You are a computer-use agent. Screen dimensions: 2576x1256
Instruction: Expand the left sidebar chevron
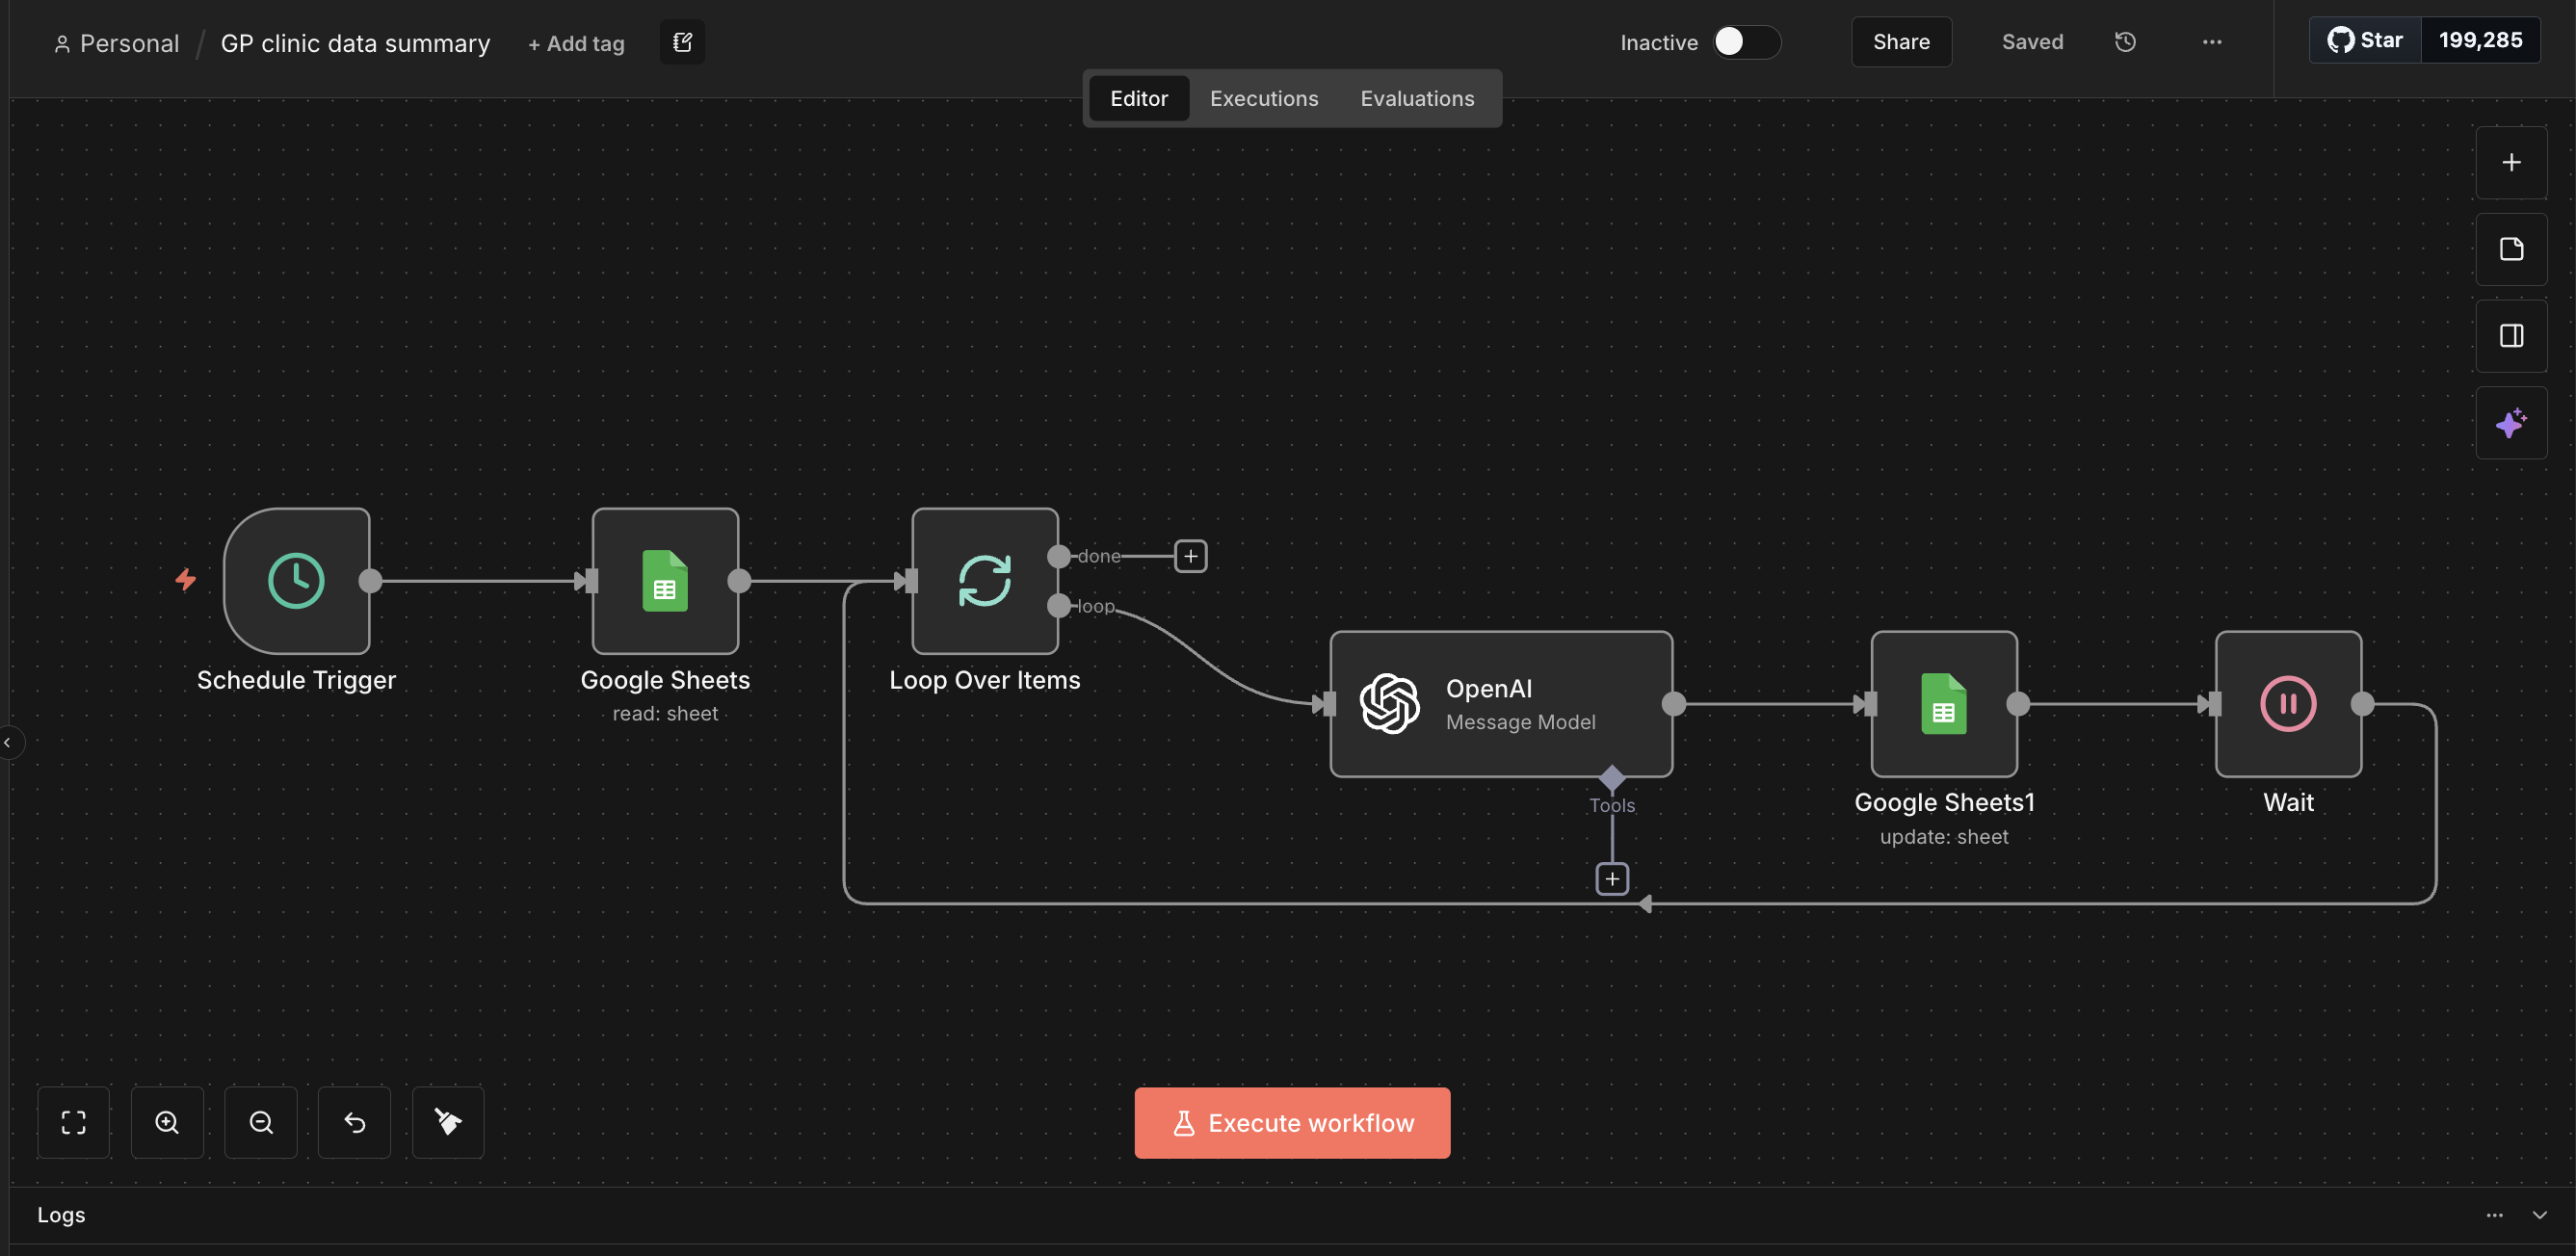pos(8,742)
